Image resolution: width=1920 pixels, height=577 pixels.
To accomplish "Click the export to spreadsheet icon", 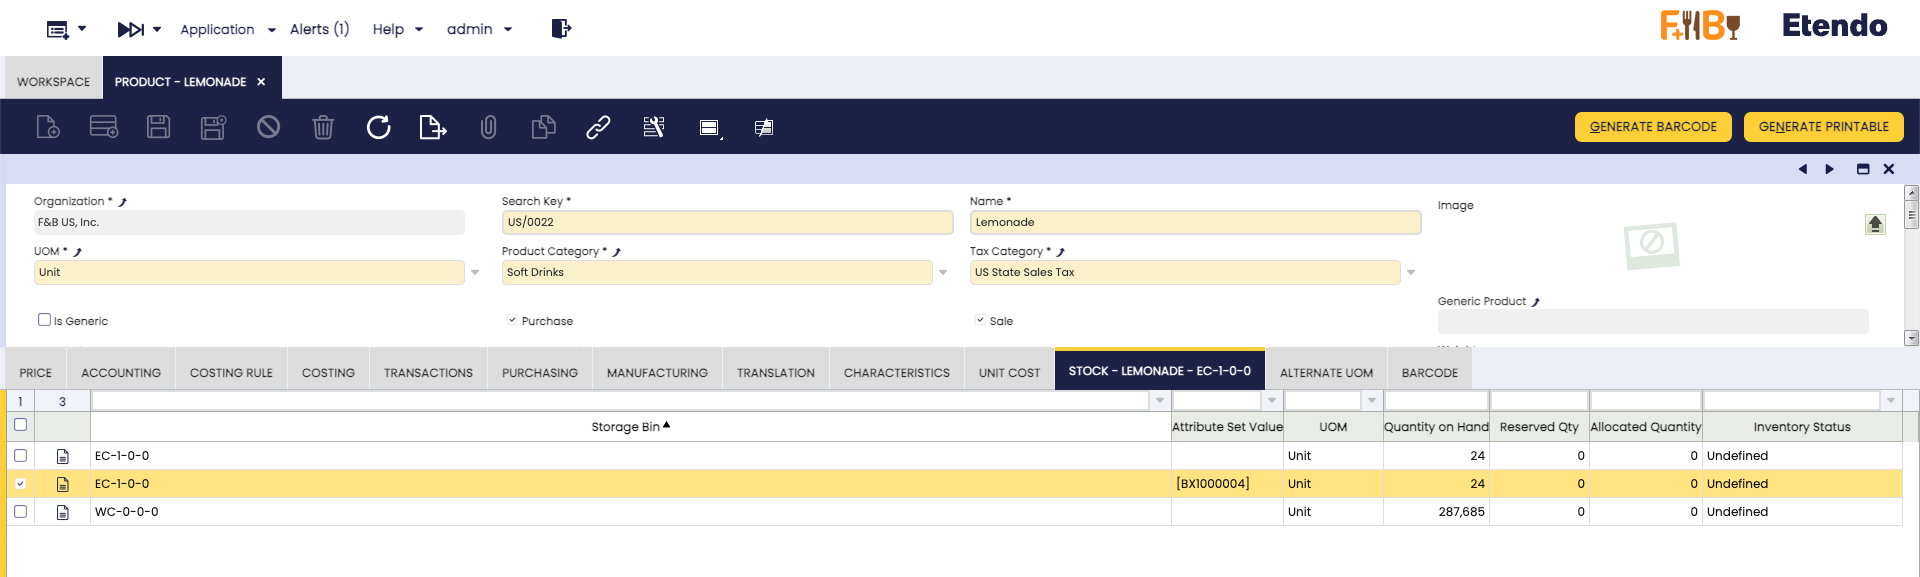I will pyautogui.click(x=432, y=127).
